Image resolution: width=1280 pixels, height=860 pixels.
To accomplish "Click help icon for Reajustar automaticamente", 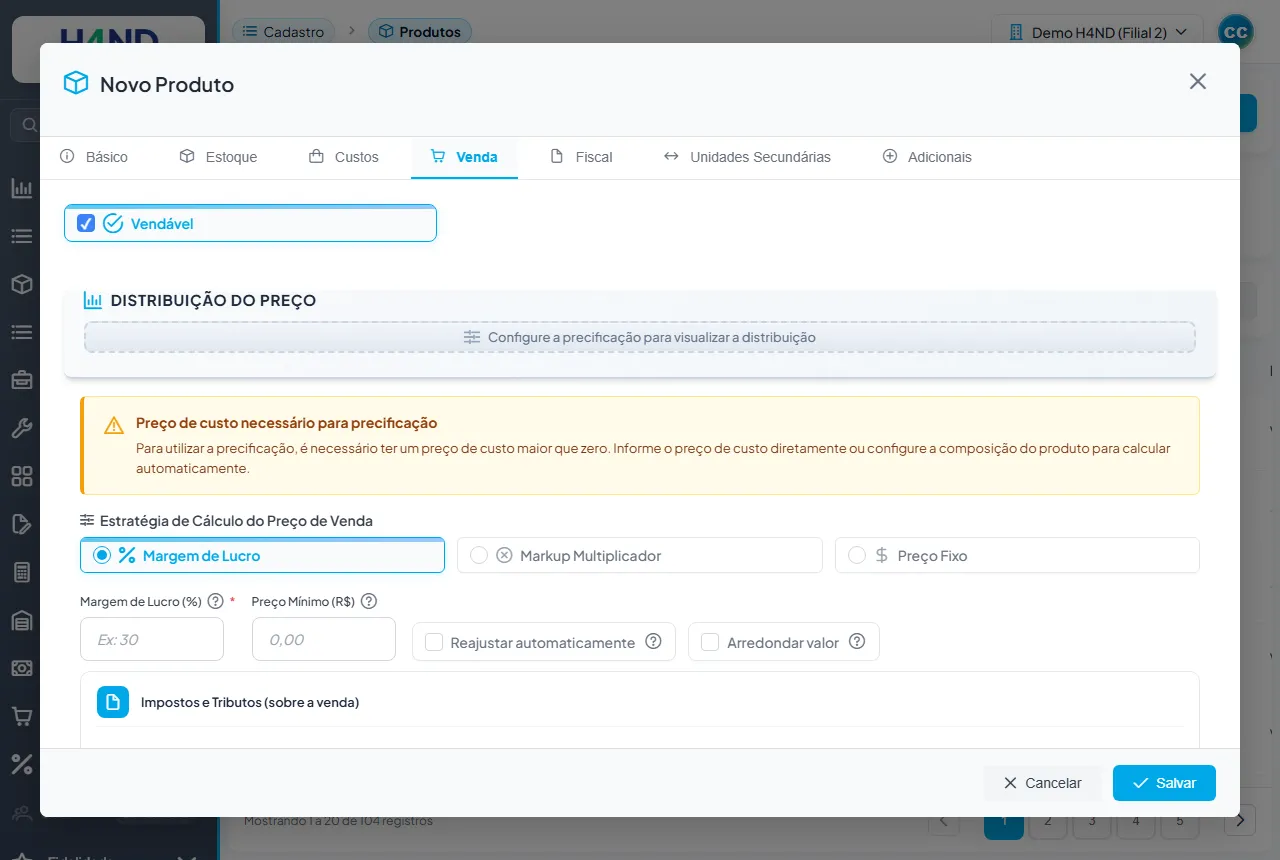I will (653, 641).
